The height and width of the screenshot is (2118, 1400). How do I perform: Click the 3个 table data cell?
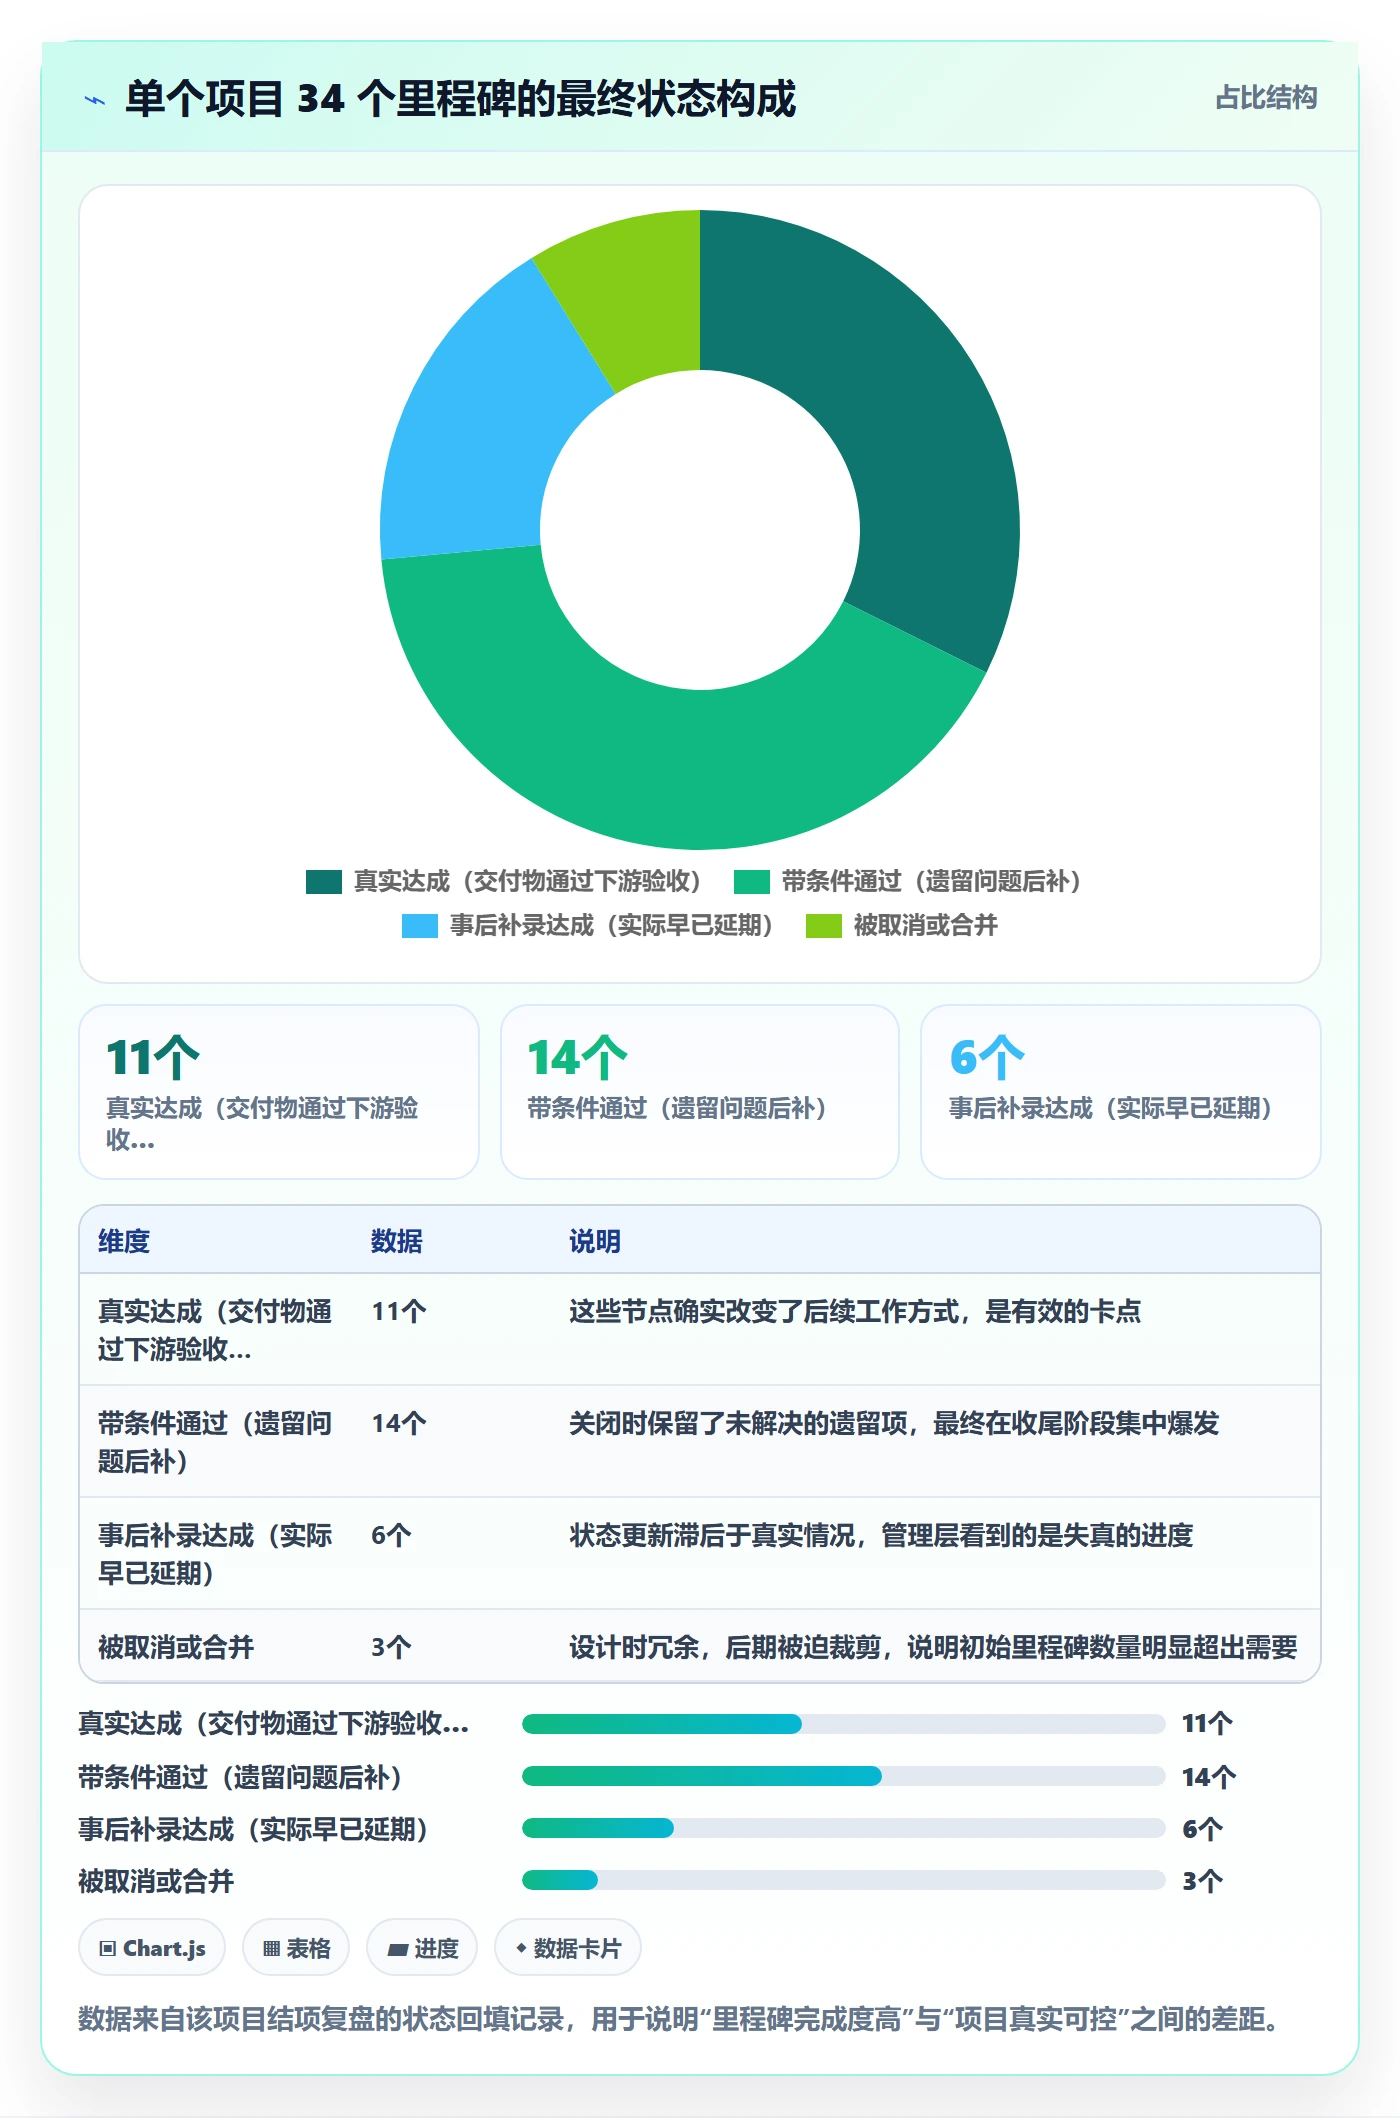coord(391,1647)
